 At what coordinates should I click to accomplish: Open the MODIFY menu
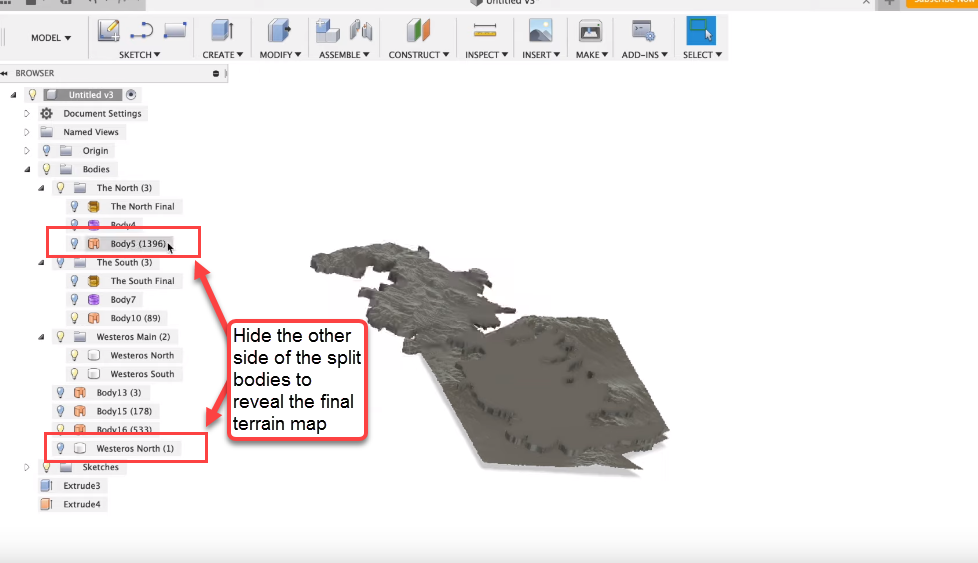tap(280, 55)
